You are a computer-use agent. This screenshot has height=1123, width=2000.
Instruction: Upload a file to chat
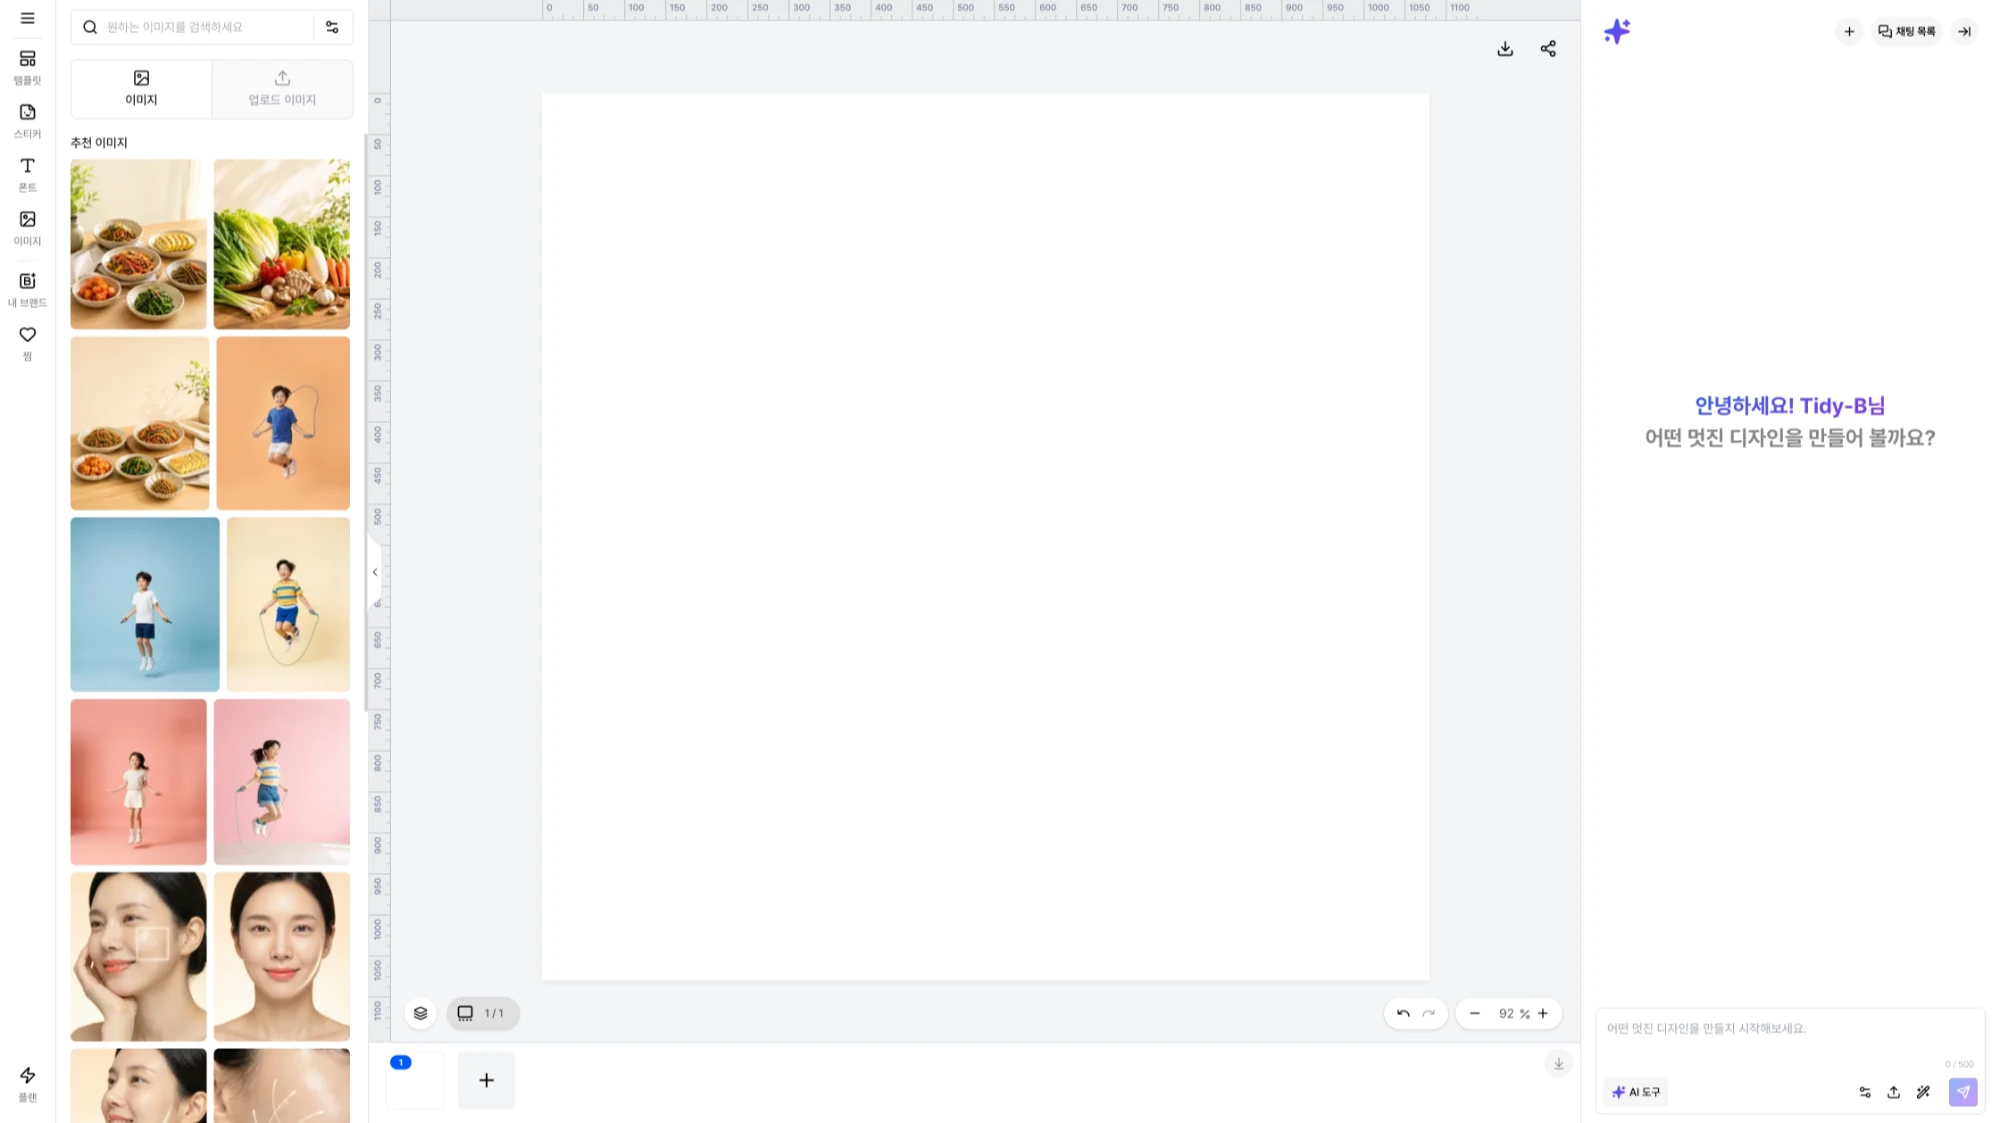[x=1894, y=1092]
